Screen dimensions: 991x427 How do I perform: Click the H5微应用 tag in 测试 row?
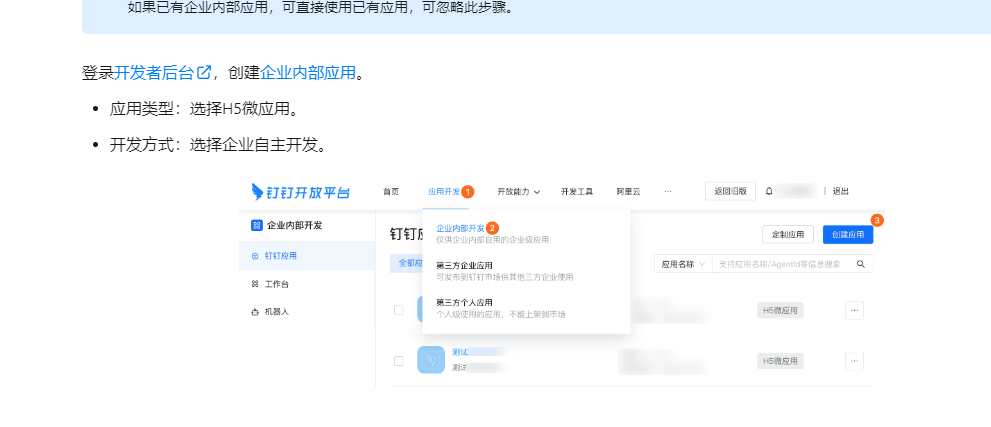781,361
